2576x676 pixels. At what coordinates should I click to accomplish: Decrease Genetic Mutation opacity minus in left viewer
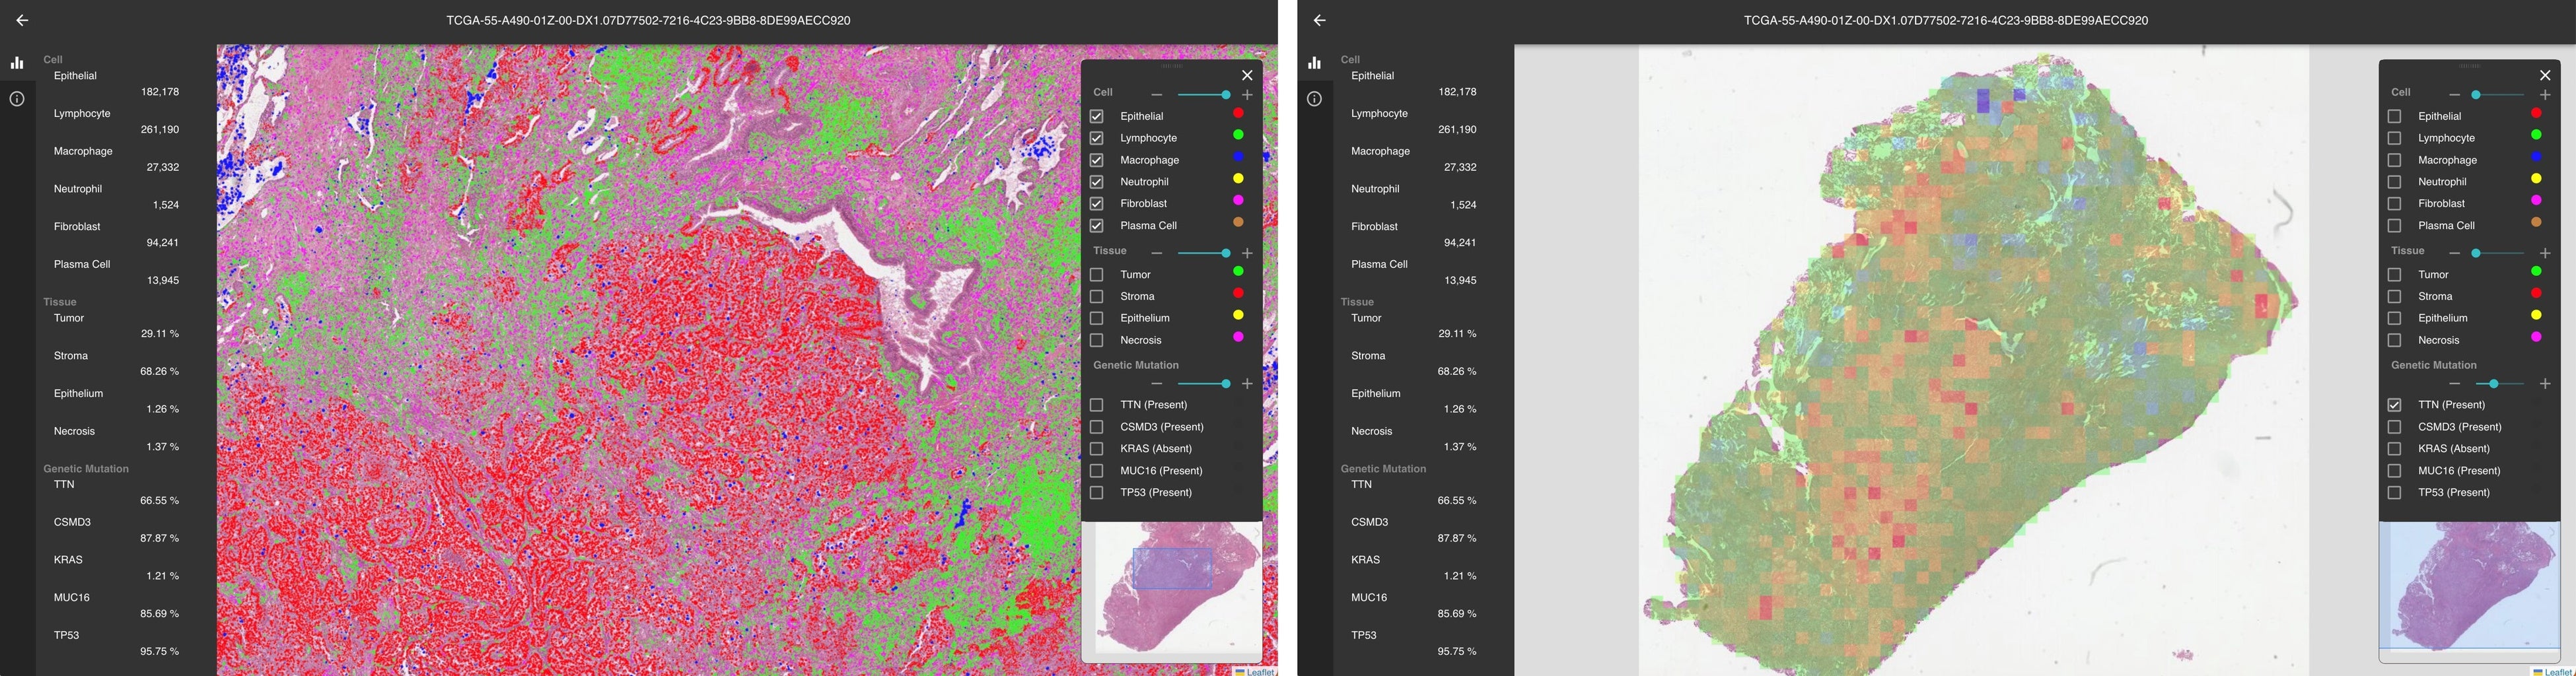(1157, 384)
